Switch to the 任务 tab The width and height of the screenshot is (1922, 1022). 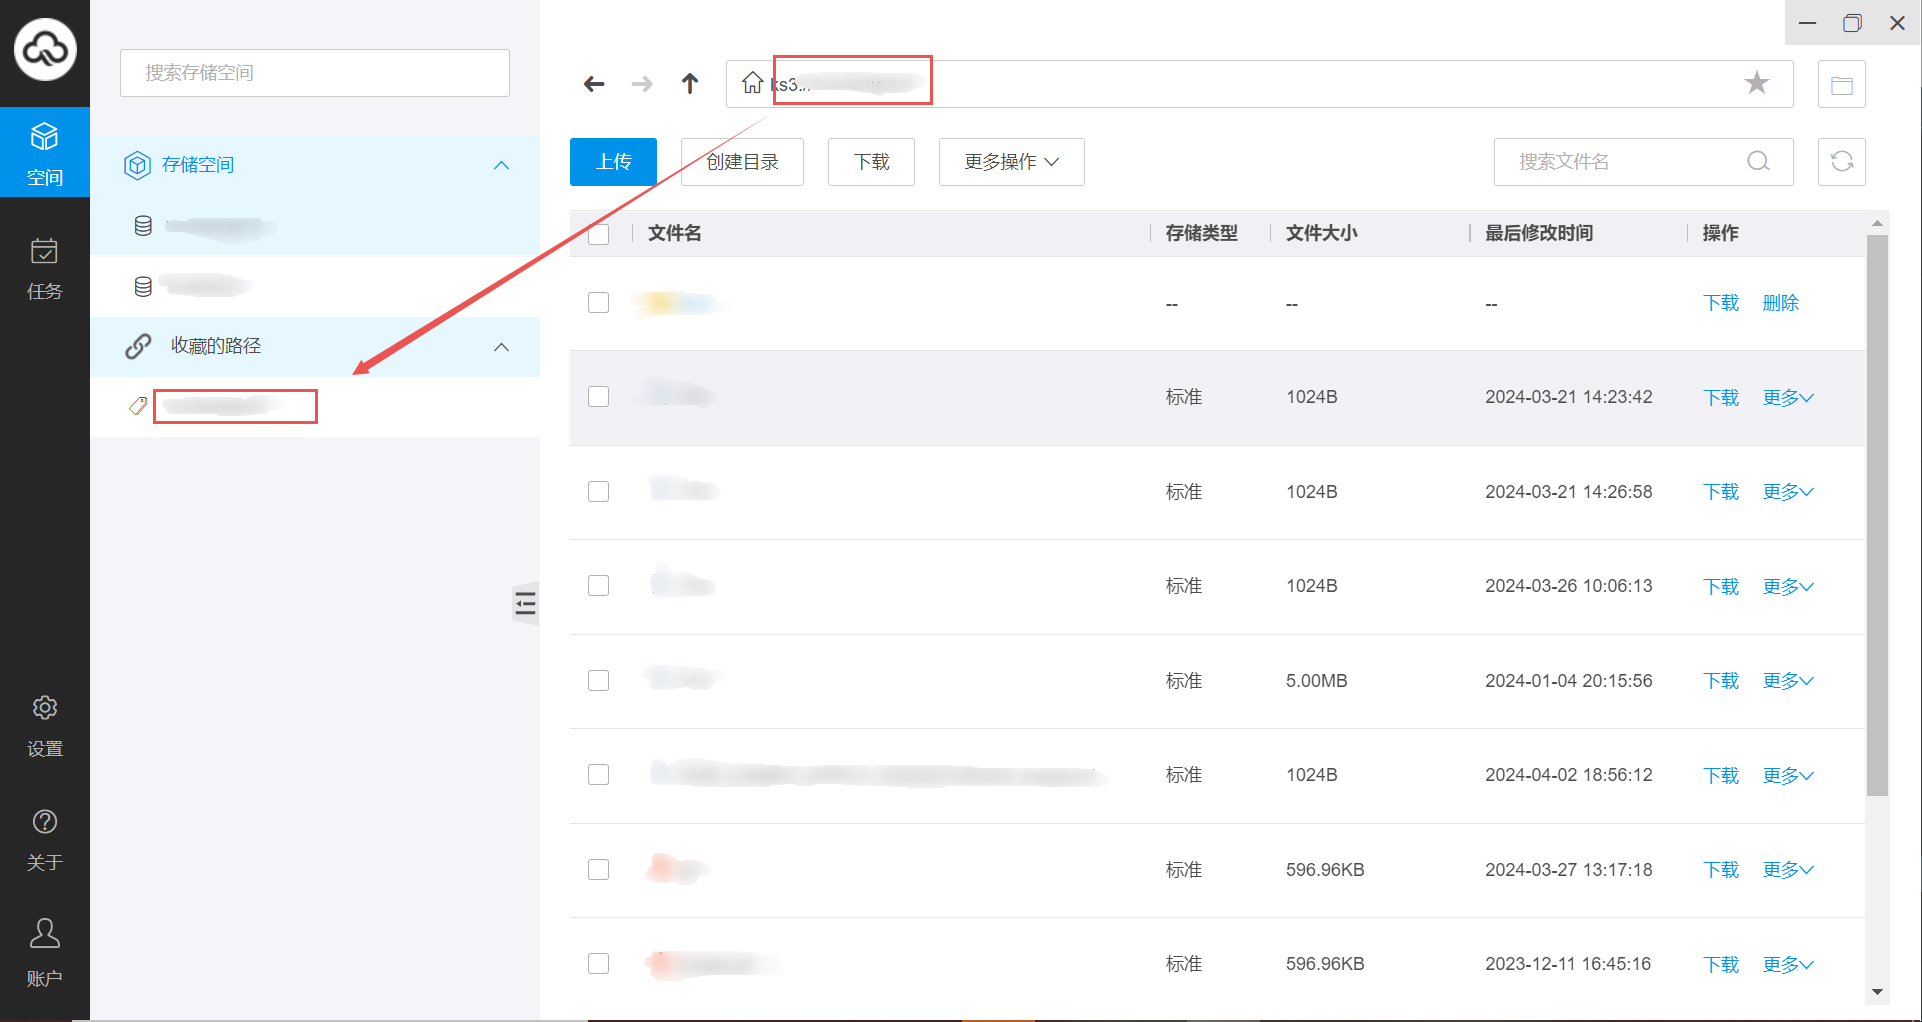click(45, 268)
